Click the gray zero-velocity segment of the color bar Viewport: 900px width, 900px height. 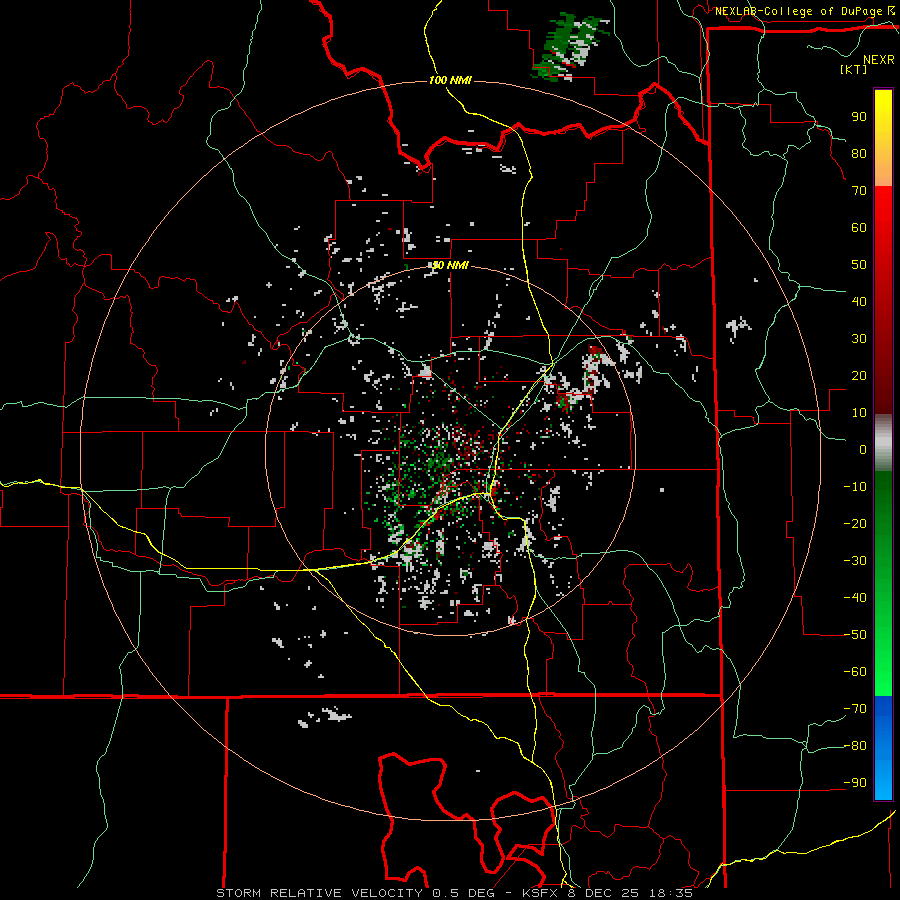pyautogui.click(x=883, y=442)
